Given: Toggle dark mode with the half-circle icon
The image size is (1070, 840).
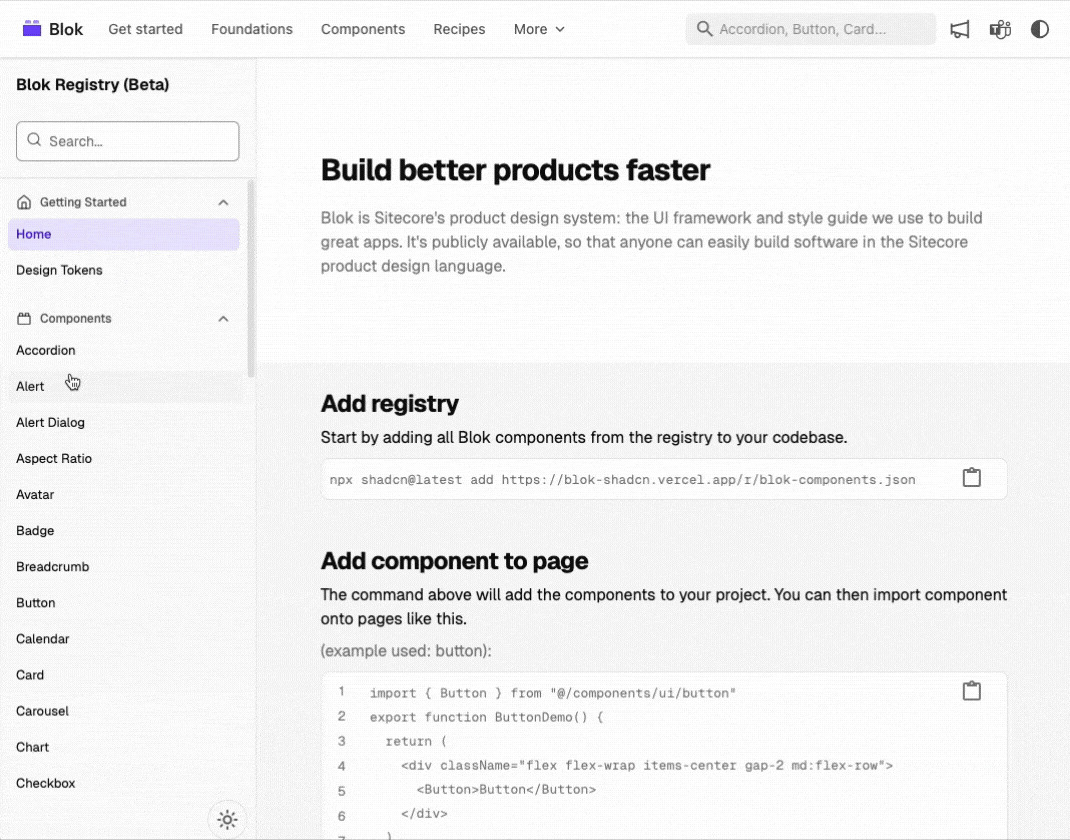Looking at the screenshot, I should (x=1040, y=29).
